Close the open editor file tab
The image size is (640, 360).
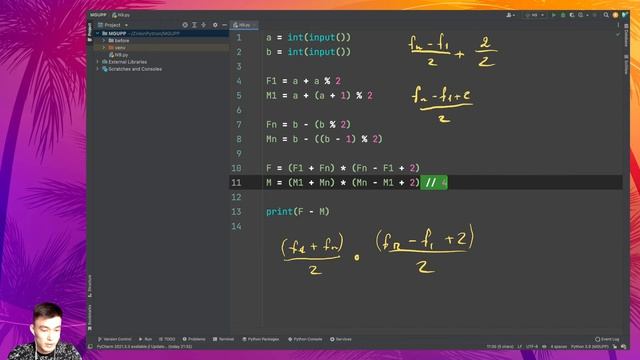[254, 25]
